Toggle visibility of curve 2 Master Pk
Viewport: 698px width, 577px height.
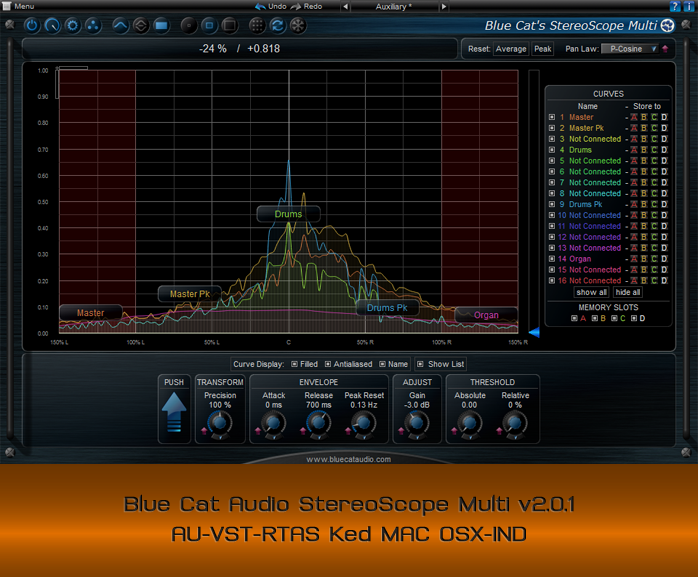(x=552, y=128)
